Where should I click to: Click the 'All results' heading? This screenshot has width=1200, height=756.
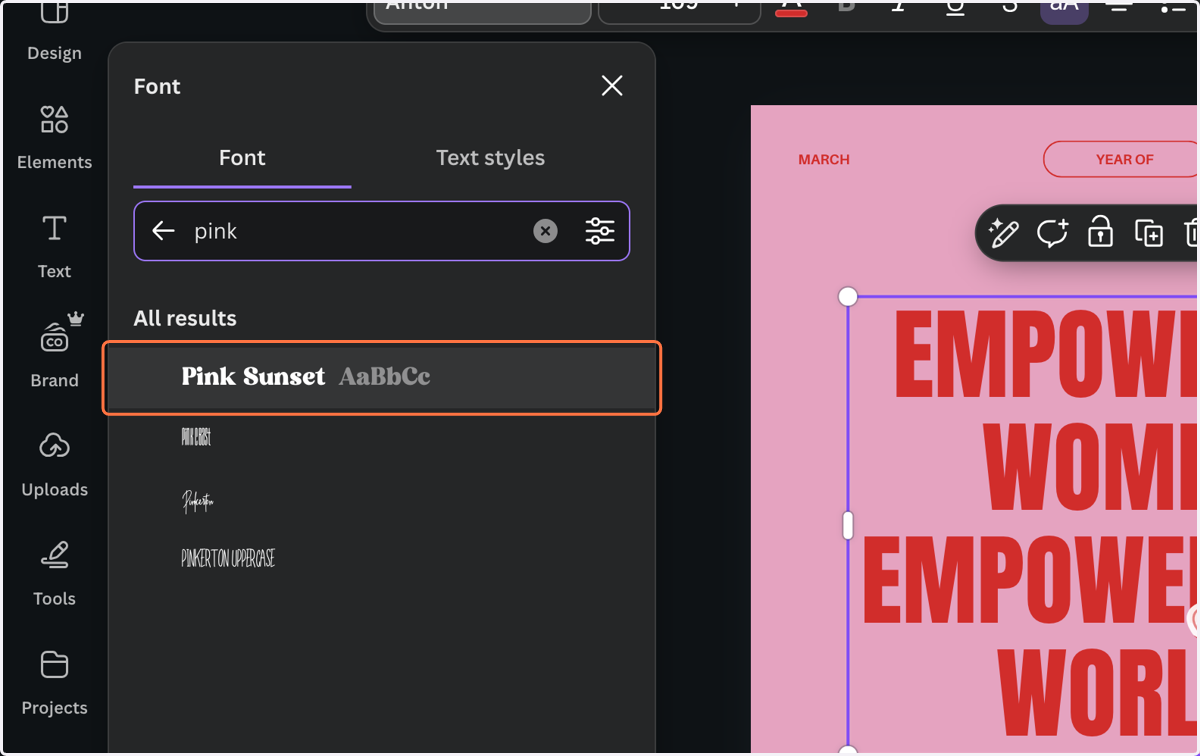[x=185, y=319]
